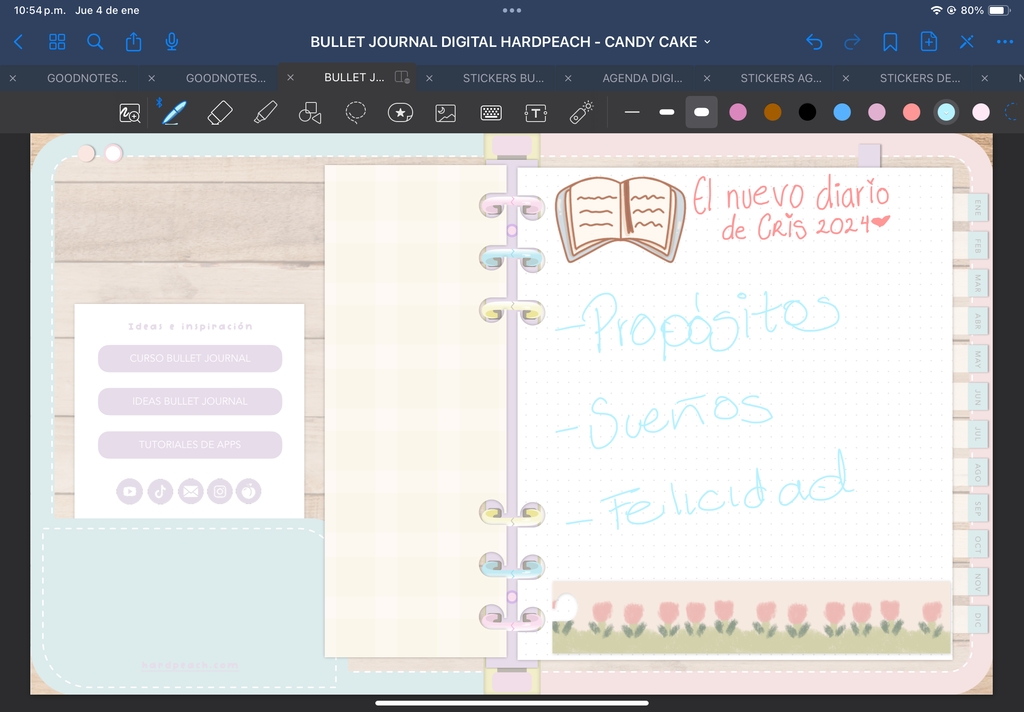This screenshot has height=712, width=1024.
Task: Expand the iPad multitasking dots menu
Action: (512, 10)
